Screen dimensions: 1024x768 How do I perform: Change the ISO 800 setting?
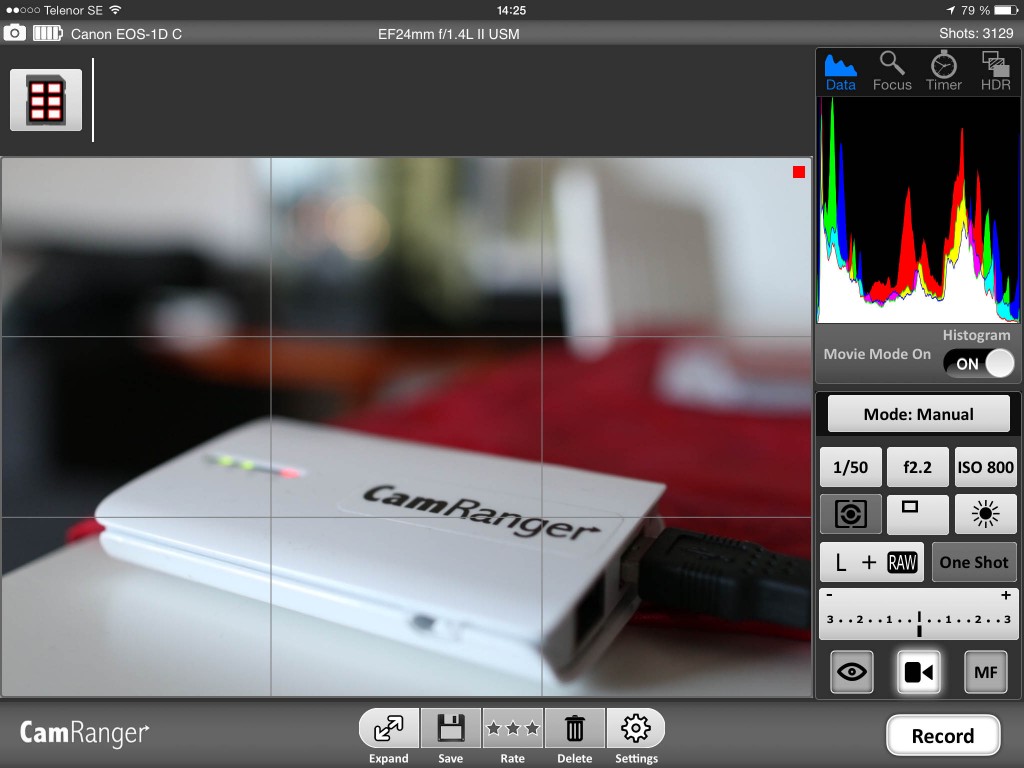click(985, 467)
